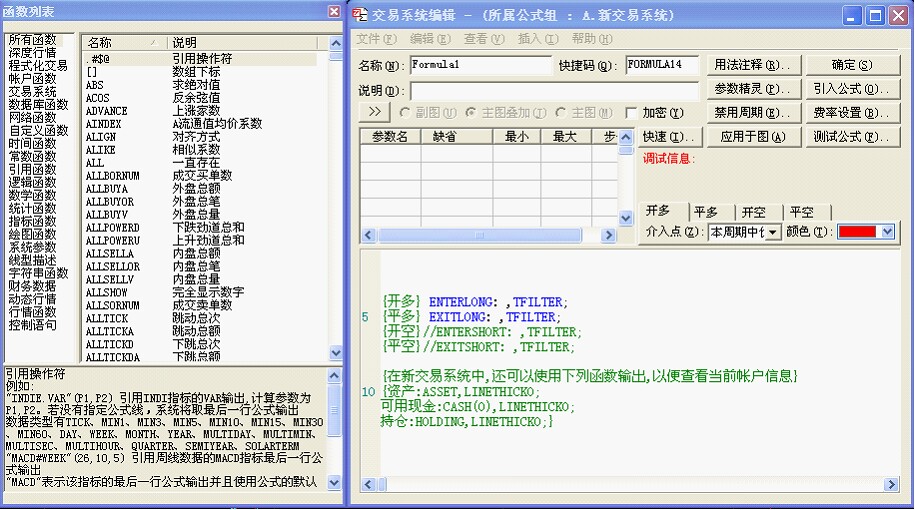Click the 禁用周期 button
The height and width of the screenshot is (510, 915).
point(753,113)
